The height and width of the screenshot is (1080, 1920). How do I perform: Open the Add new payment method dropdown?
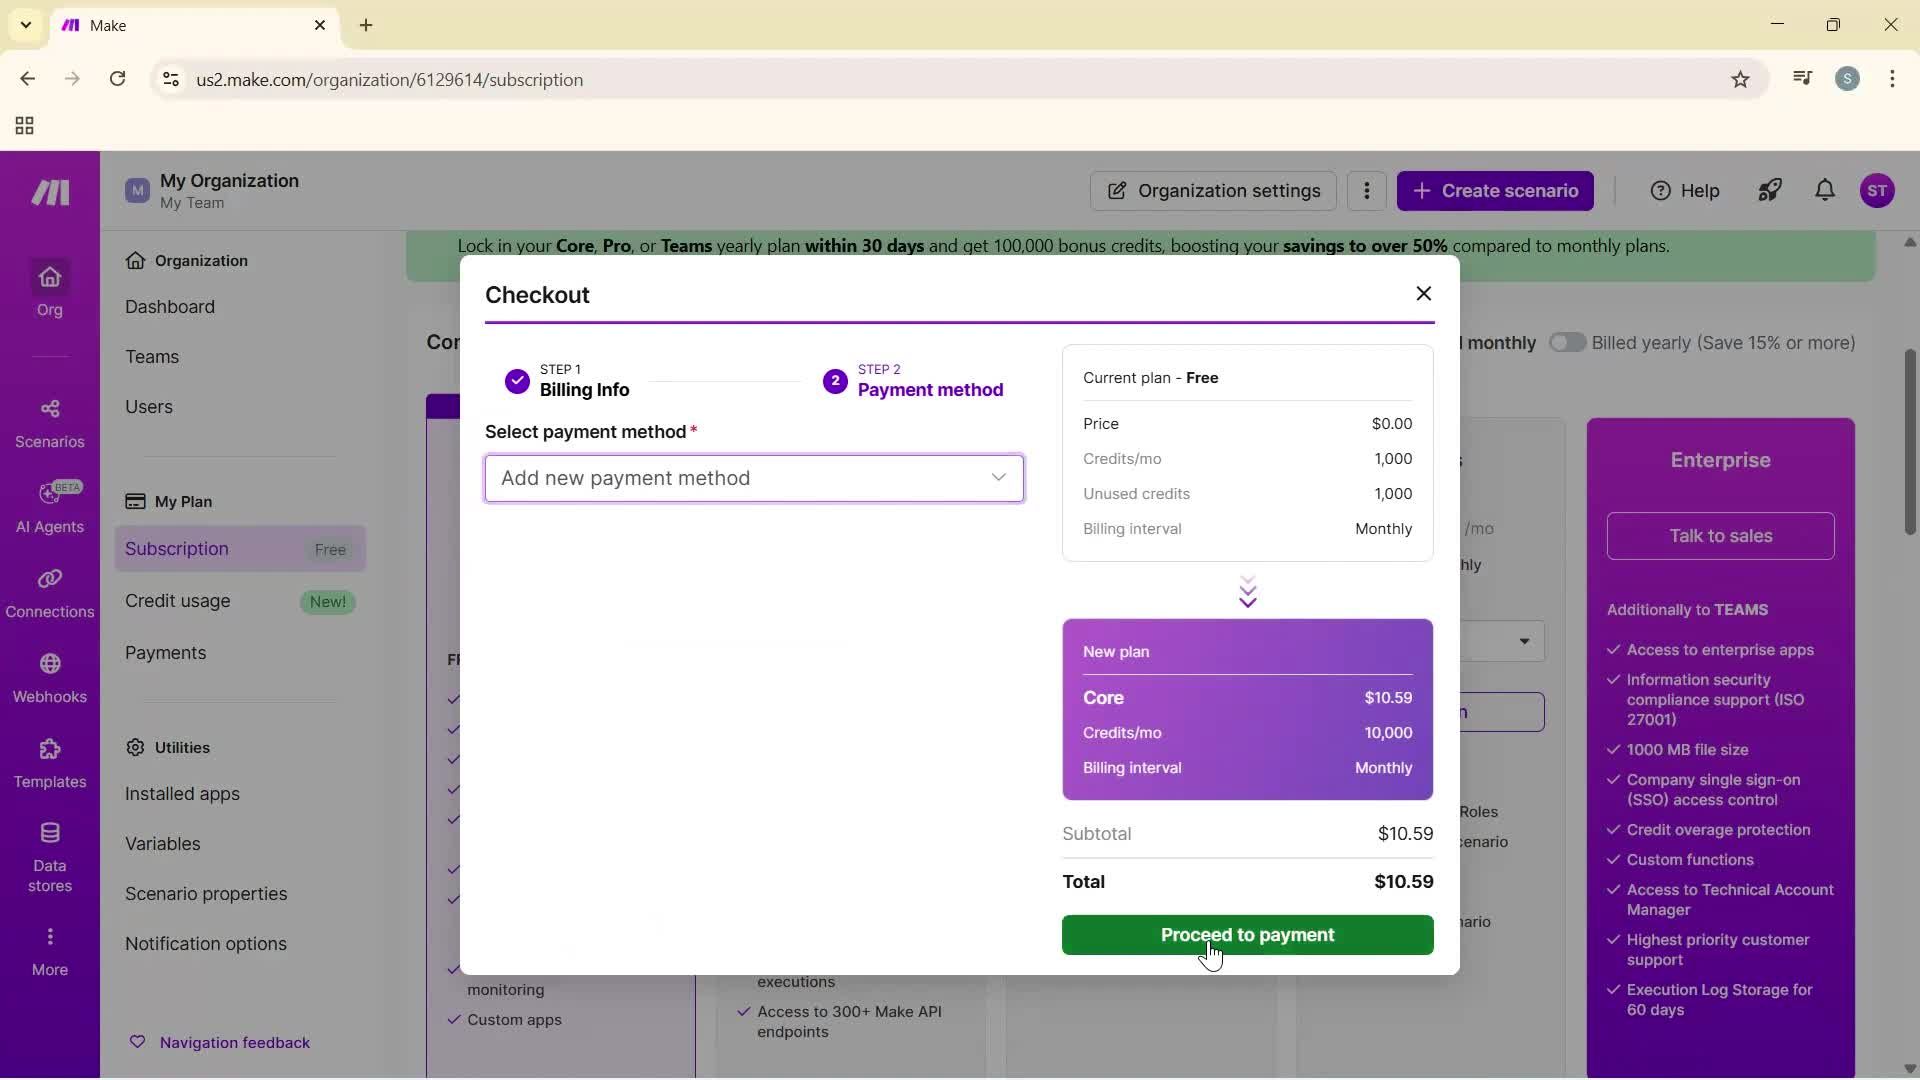coord(754,478)
